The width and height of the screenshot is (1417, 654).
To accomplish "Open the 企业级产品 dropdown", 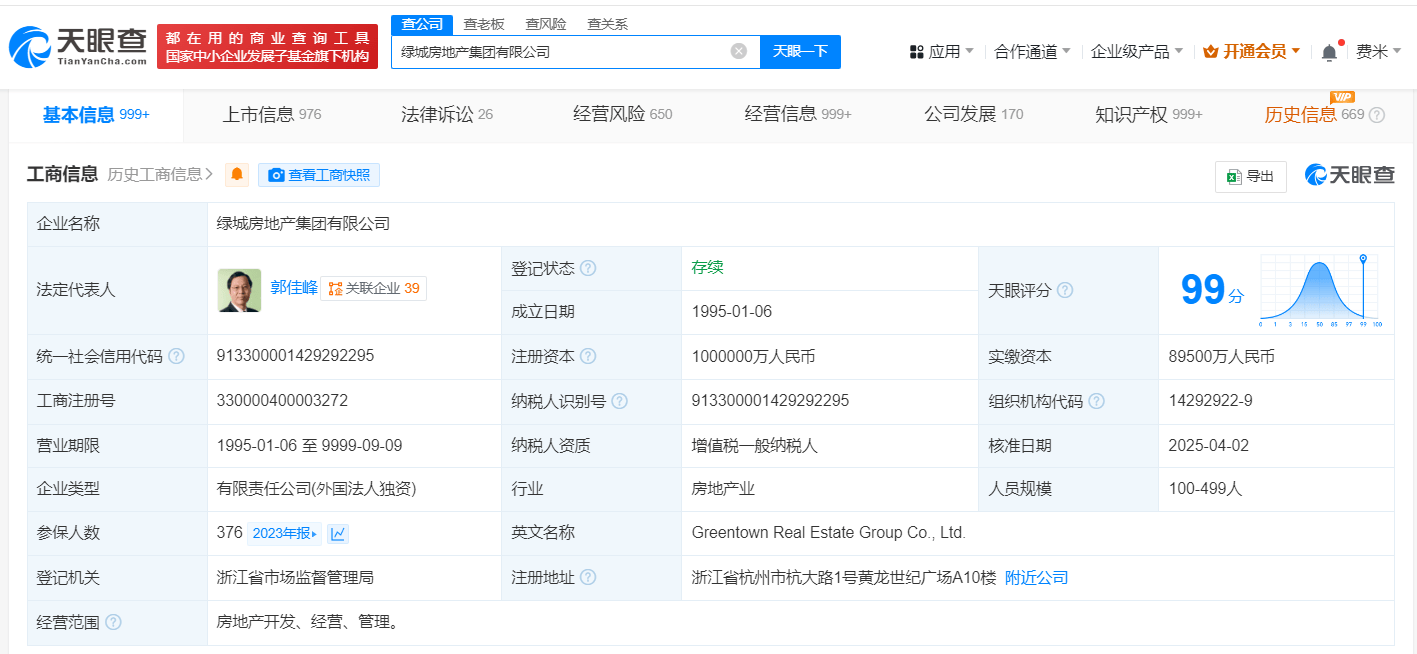I will pos(1136,51).
